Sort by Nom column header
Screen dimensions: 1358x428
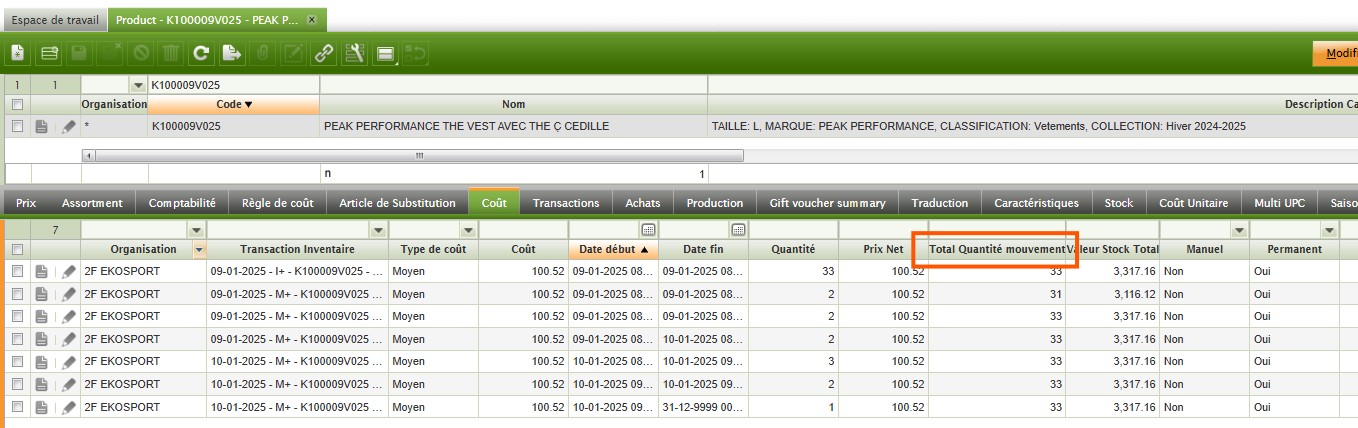point(513,104)
